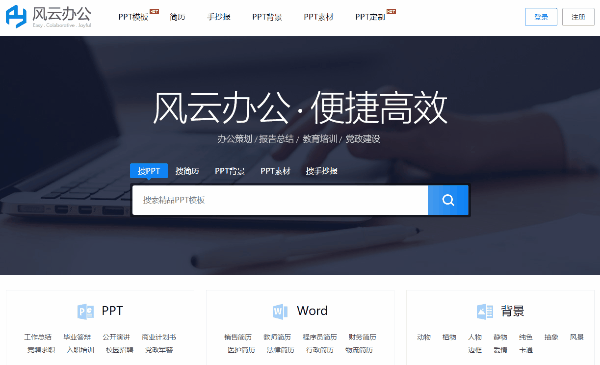The image size is (600, 365).
Task: Click the Word section icon
Action: pyautogui.click(x=280, y=311)
